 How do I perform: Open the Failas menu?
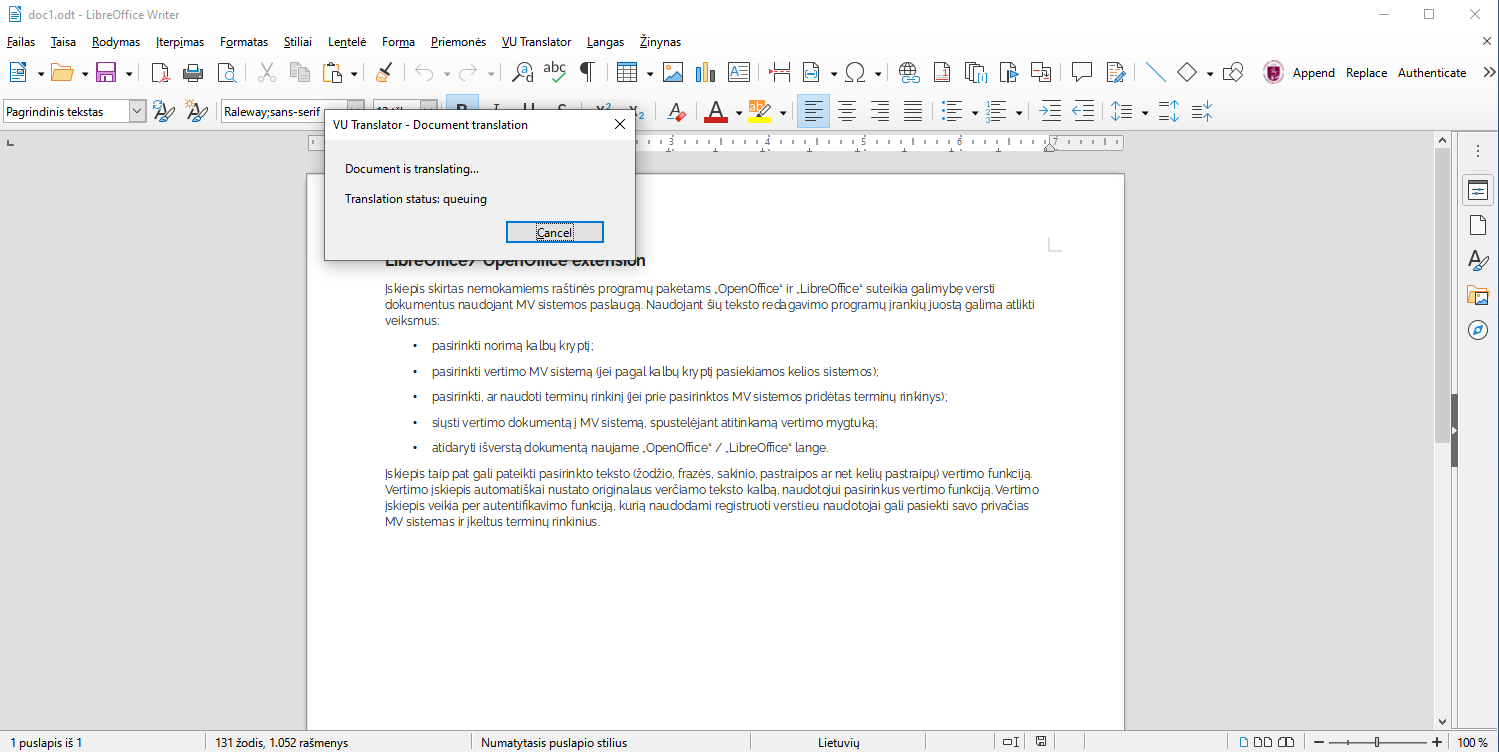coord(21,42)
